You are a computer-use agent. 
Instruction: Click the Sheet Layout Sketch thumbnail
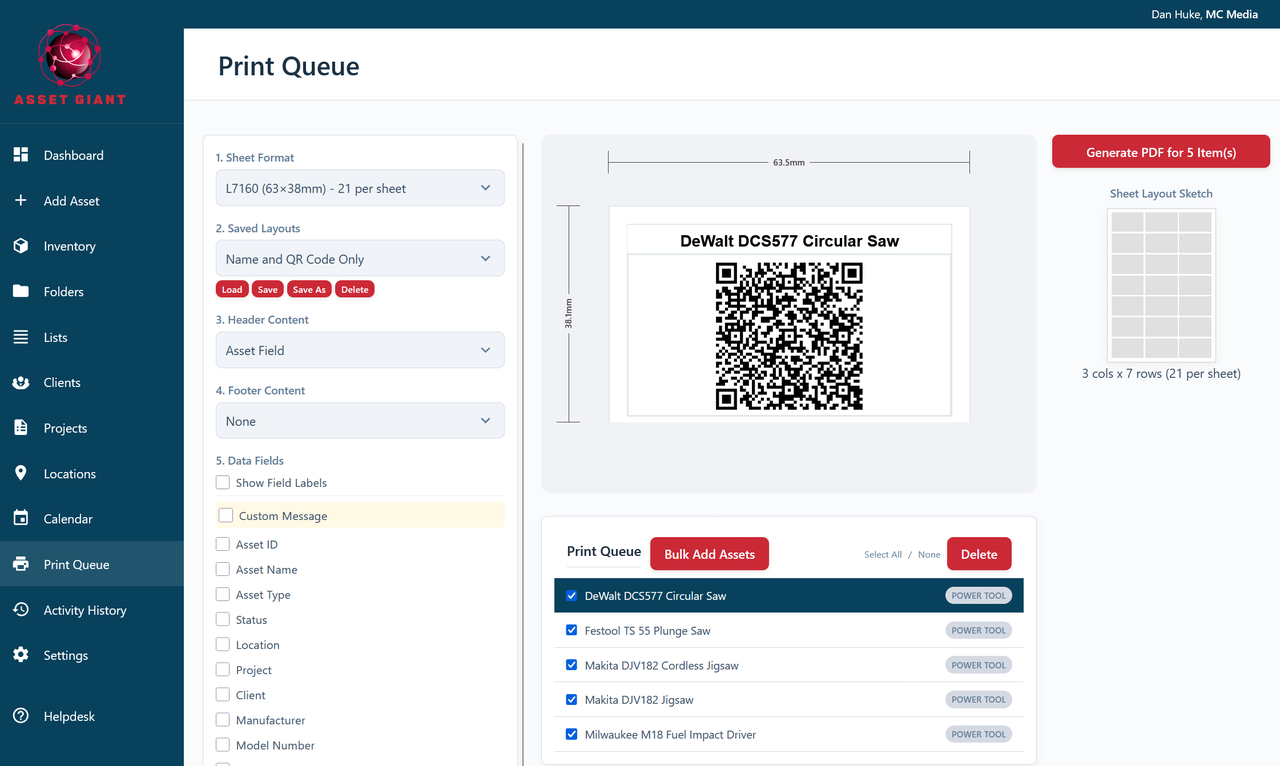(1161, 285)
